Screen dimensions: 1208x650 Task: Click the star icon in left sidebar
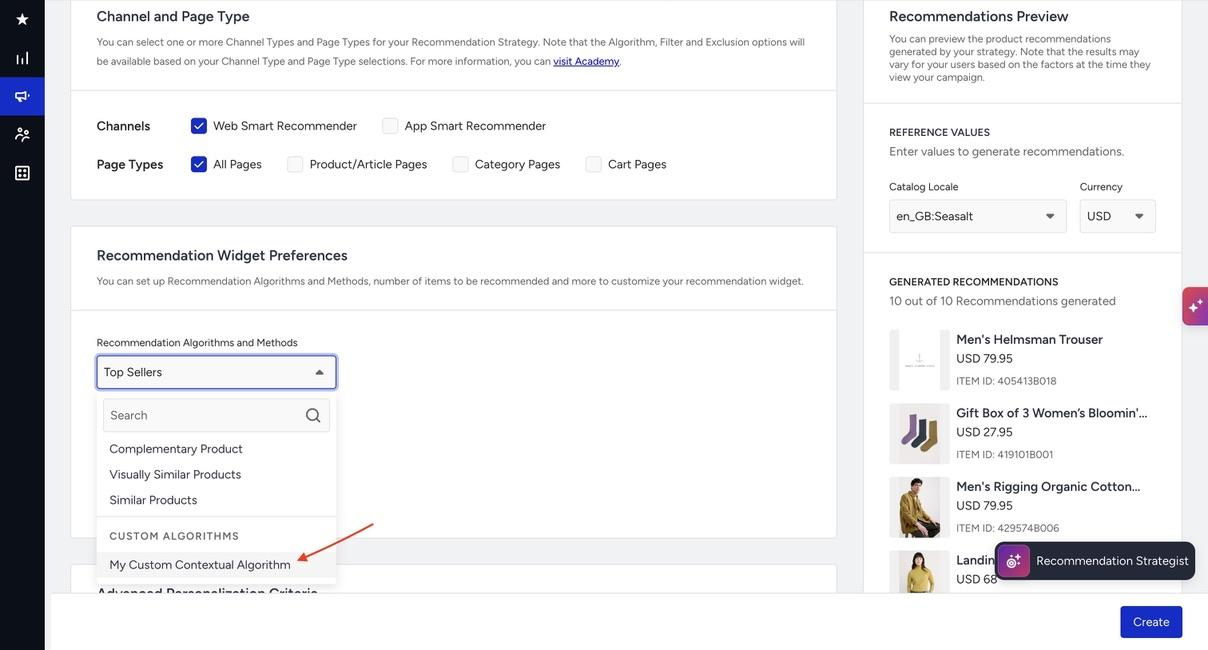click(22, 19)
